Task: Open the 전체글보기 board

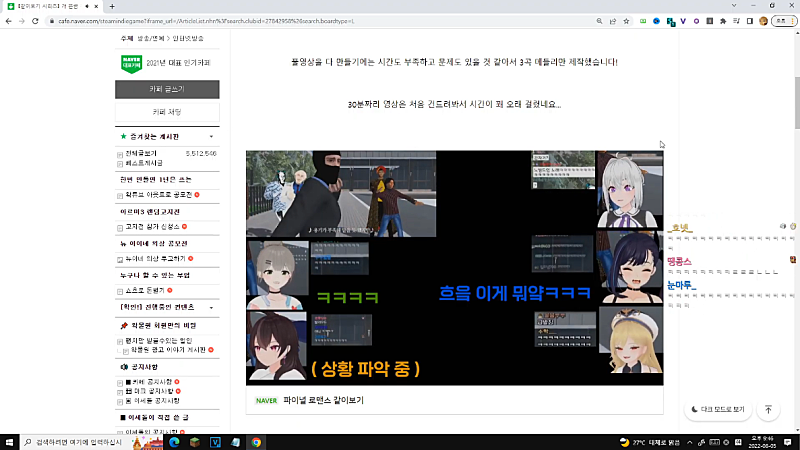Action: pyautogui.click(x=142, y=153)
